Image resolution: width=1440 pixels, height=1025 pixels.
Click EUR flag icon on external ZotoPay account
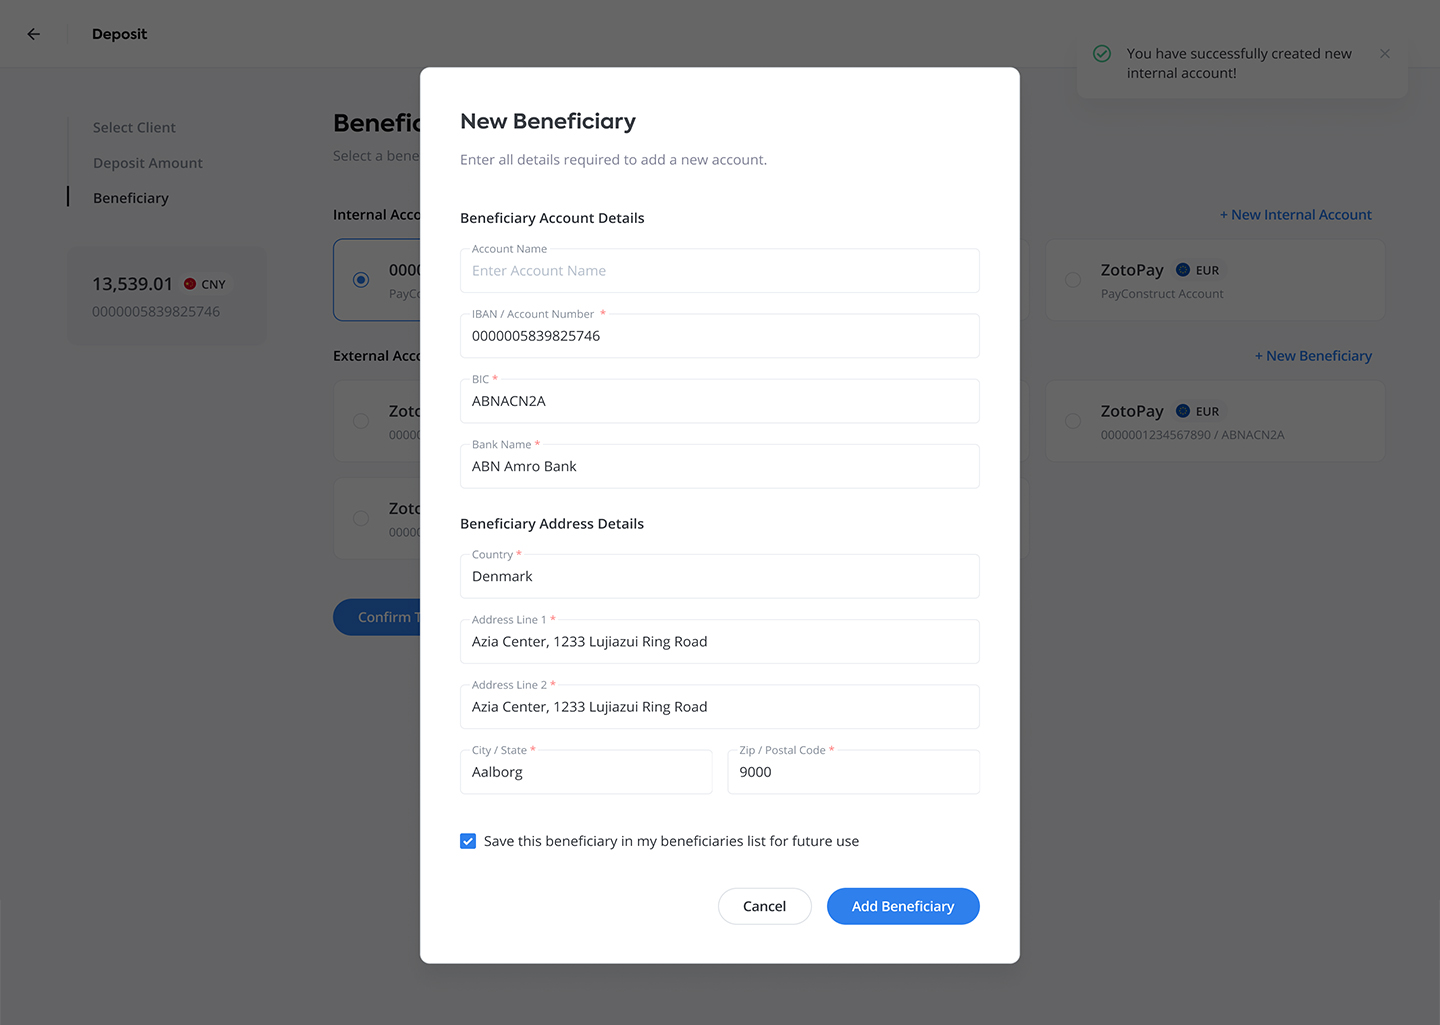[x=1183, y=411]
